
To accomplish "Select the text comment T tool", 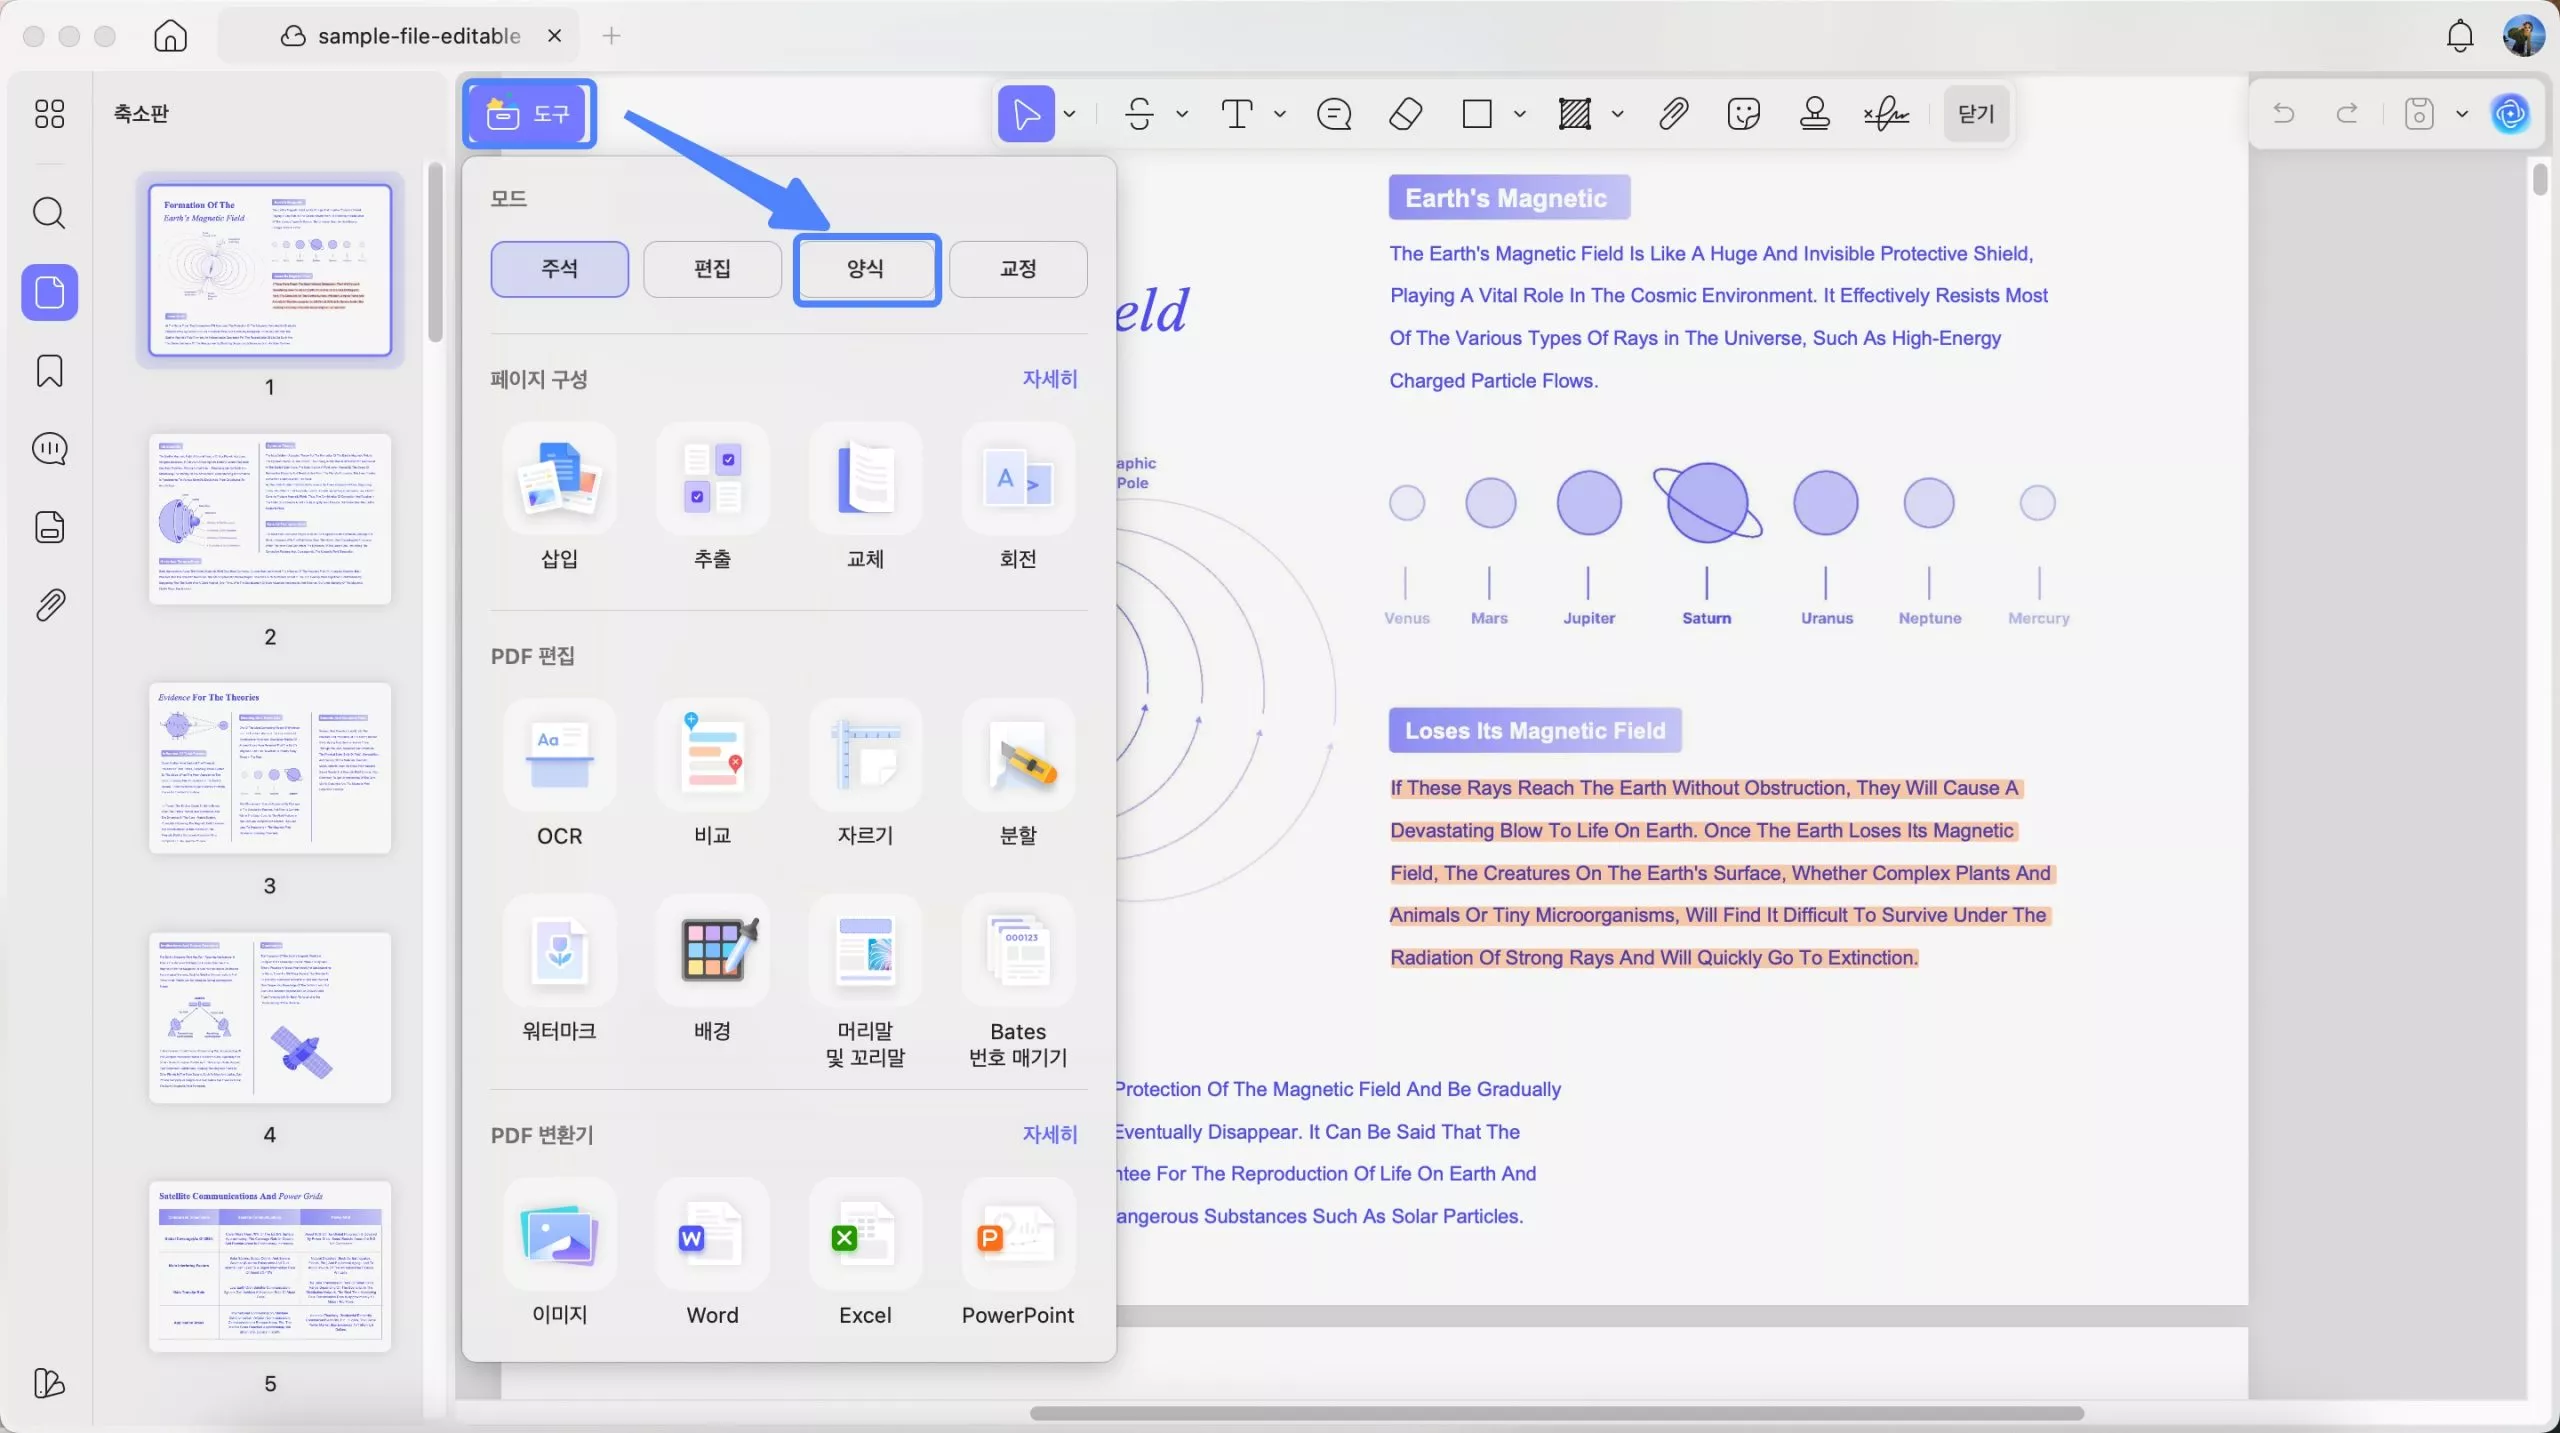I will click(1237, 114).
